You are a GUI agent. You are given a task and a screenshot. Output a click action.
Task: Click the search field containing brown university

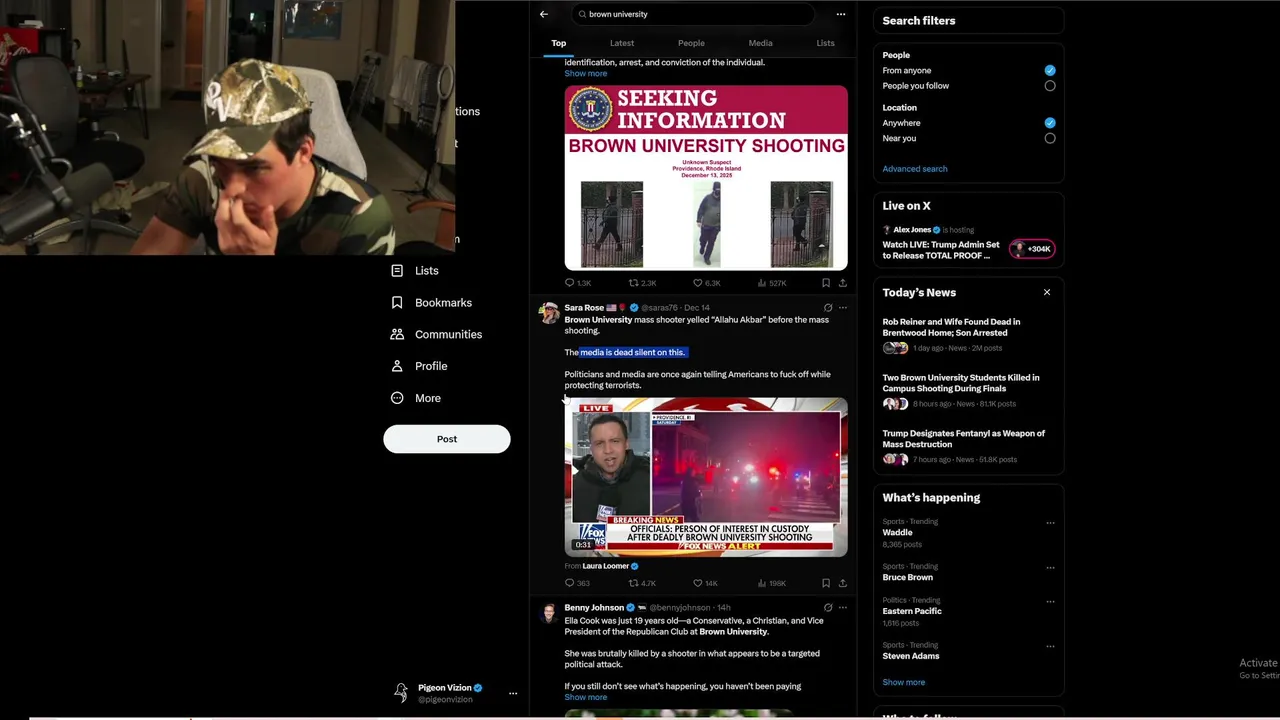[692, 14]
